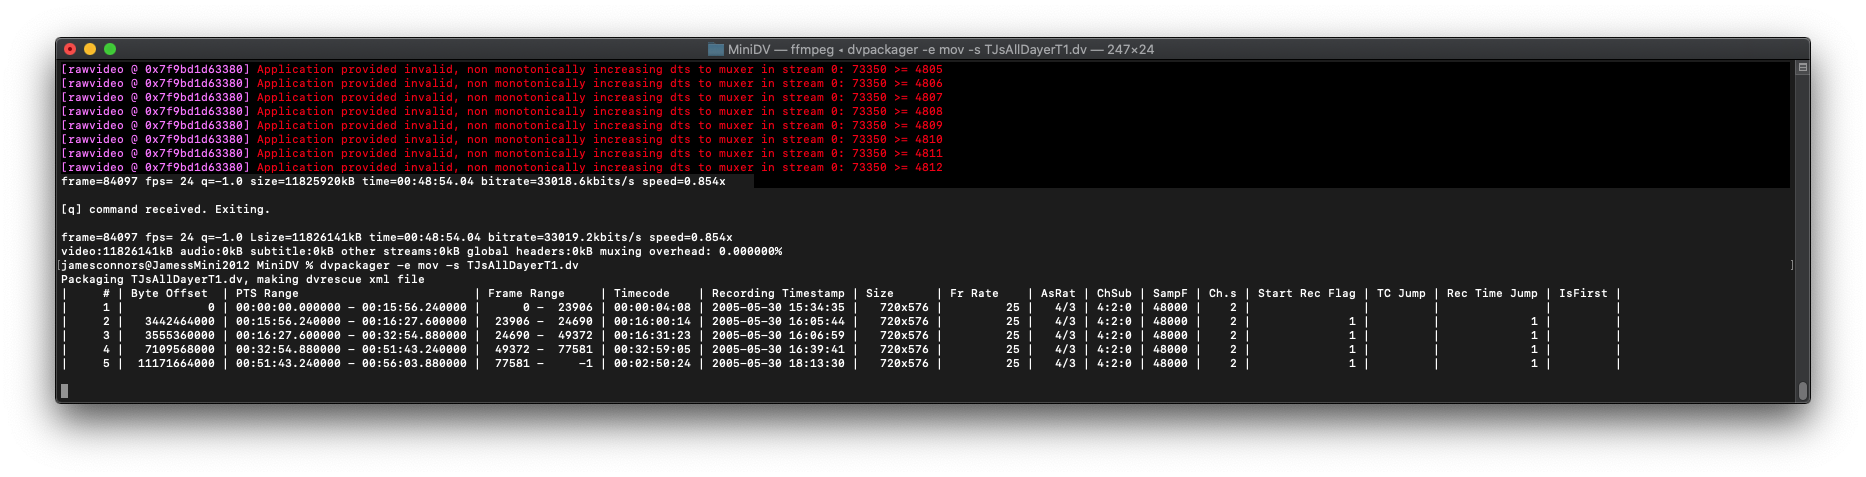Click recording timestamp 2005-05-30 18:13:30

click(x=778, y=364)
